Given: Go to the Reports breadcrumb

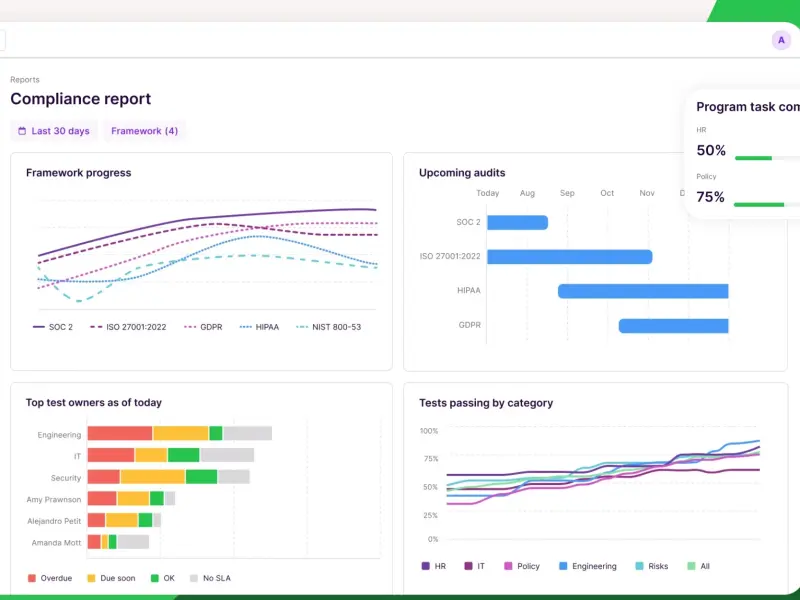Looking at the screenshot, I should 25,80.
